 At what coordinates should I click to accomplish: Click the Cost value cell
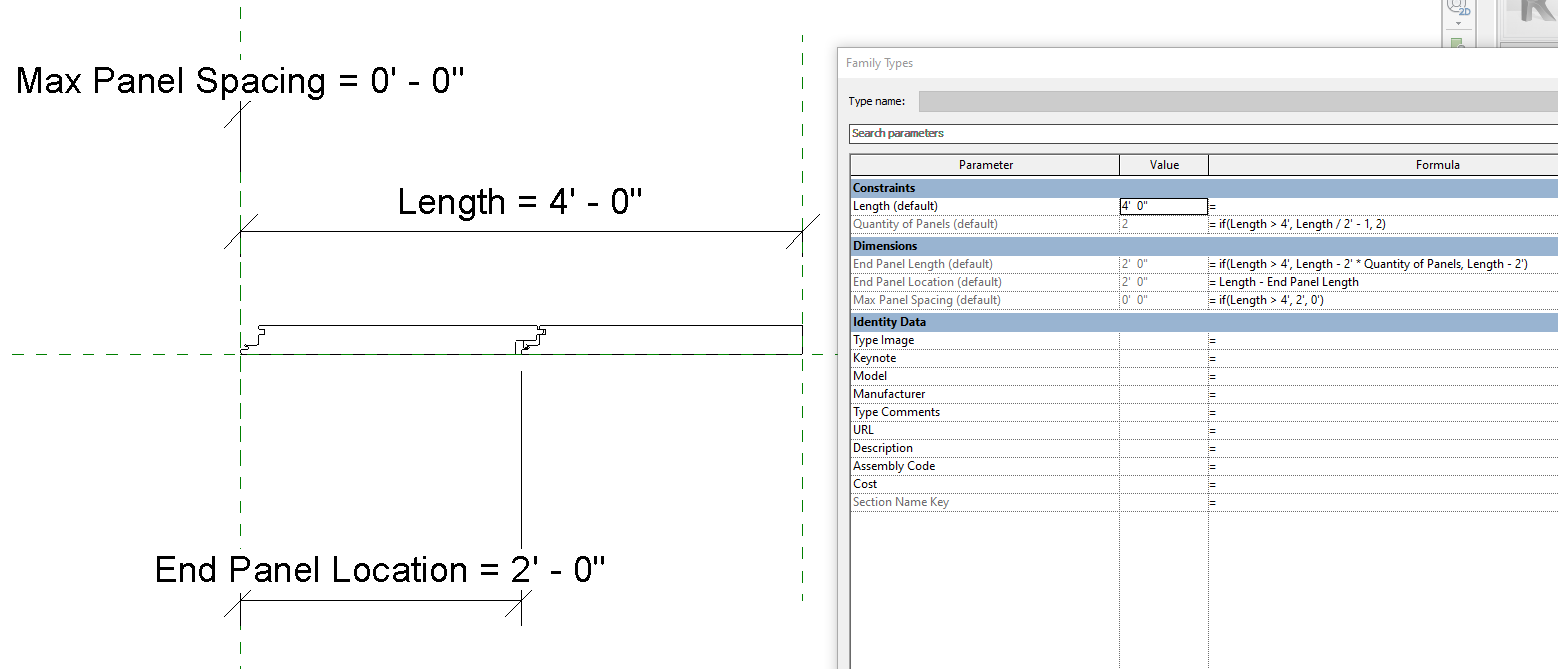tap(1164, 484)
